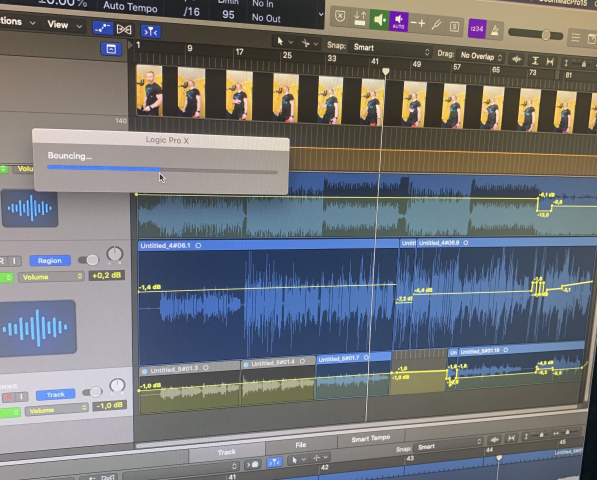
Task: Open the green selector beside +0,2 dB Volume
Action: [x=6, y=277]
